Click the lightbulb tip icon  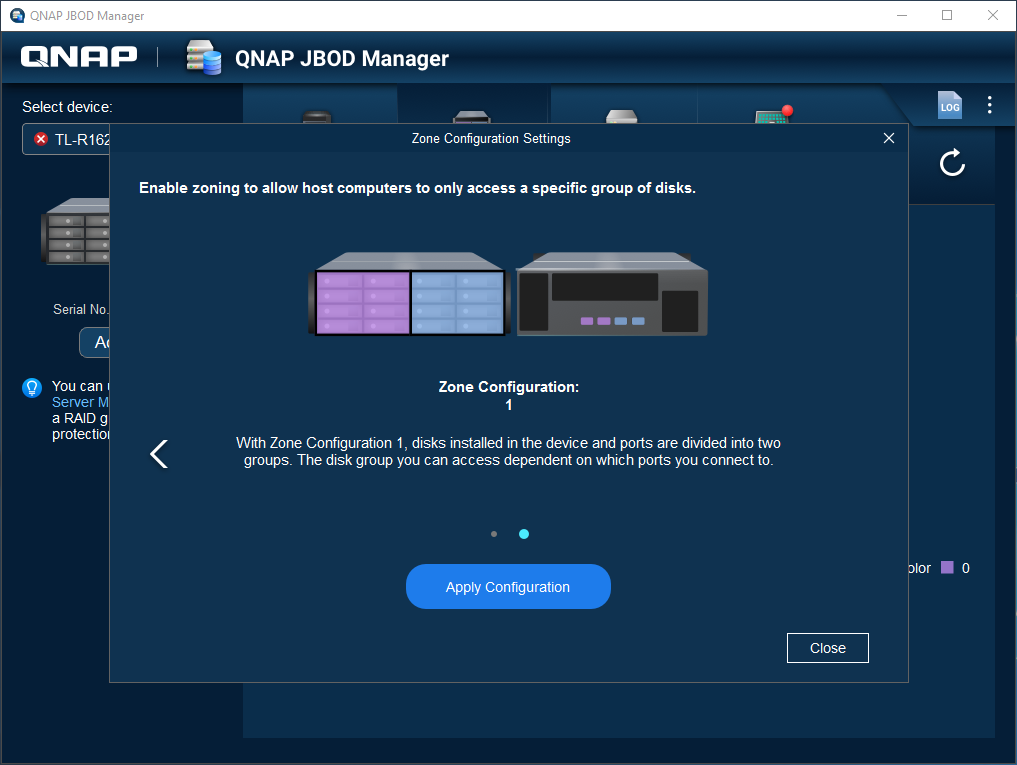32,387
